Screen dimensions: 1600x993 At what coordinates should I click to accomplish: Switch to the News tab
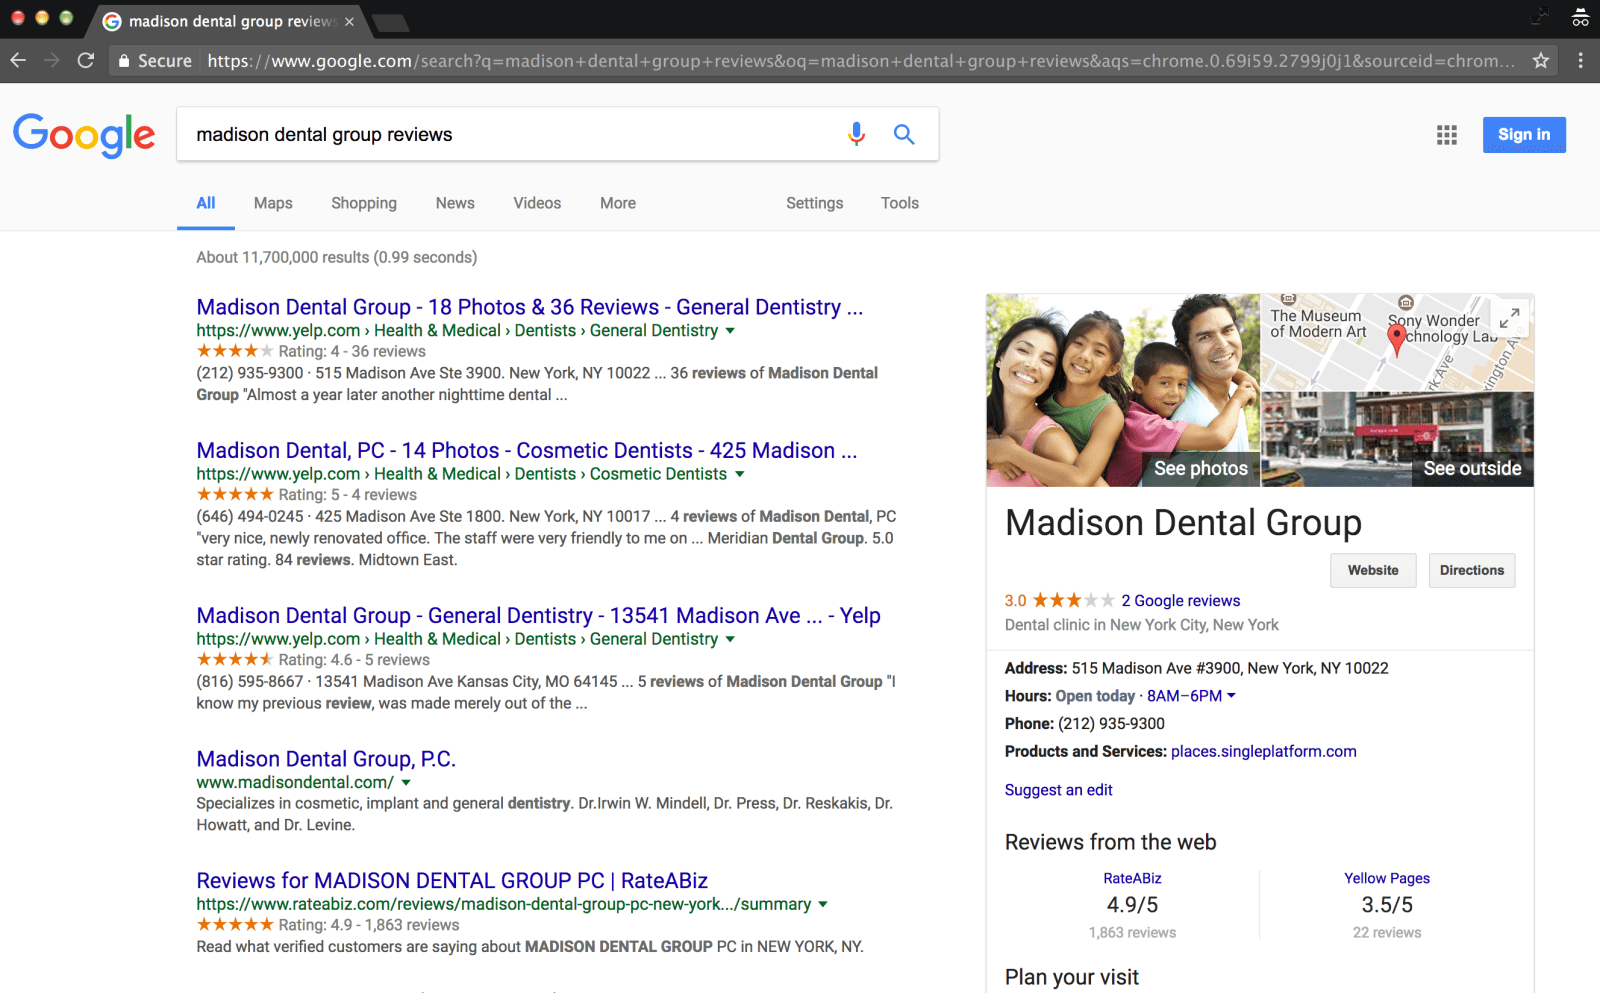[455, 203]
